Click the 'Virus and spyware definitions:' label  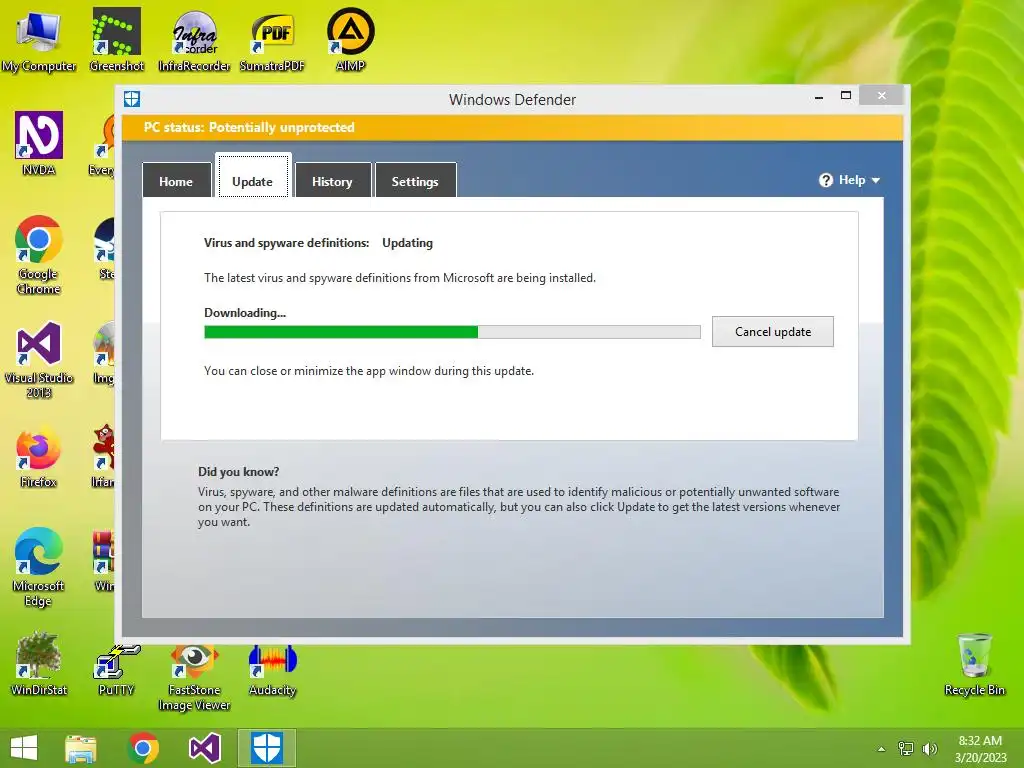(x=287, y=243)
